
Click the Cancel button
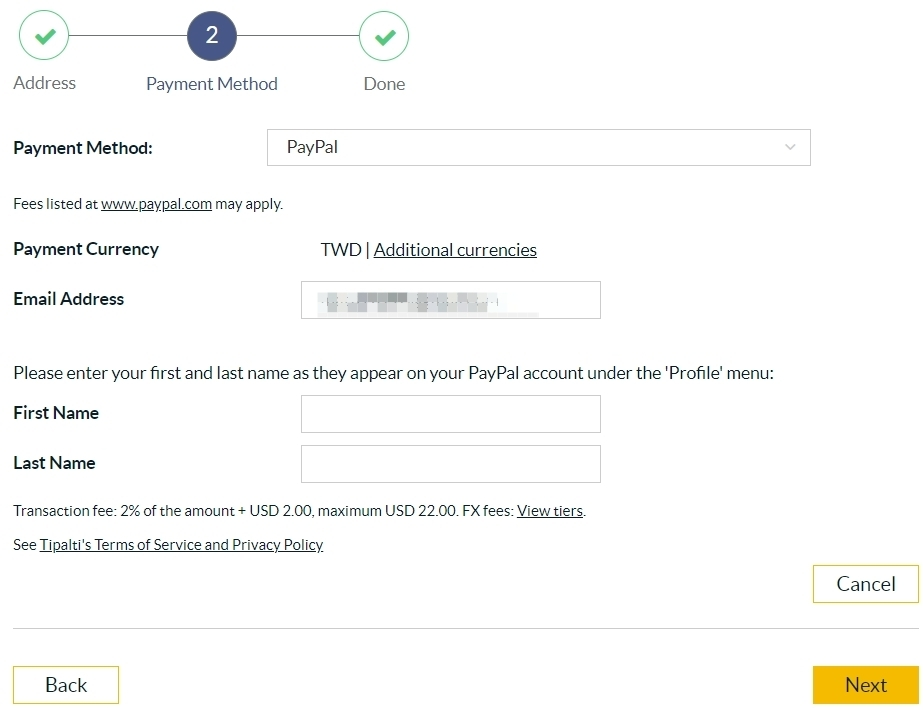click(x=865, y=584)
